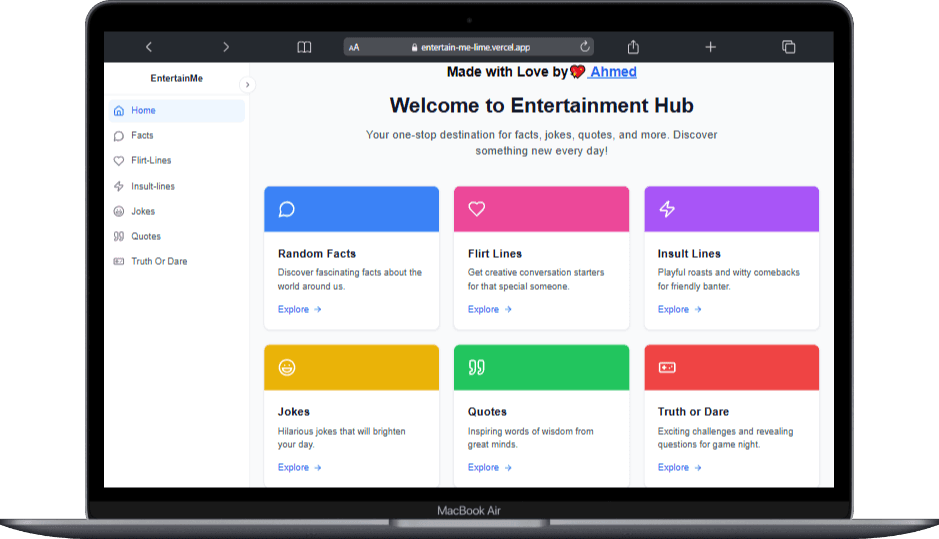Open Facts in the sidebar

pos(177,136)
